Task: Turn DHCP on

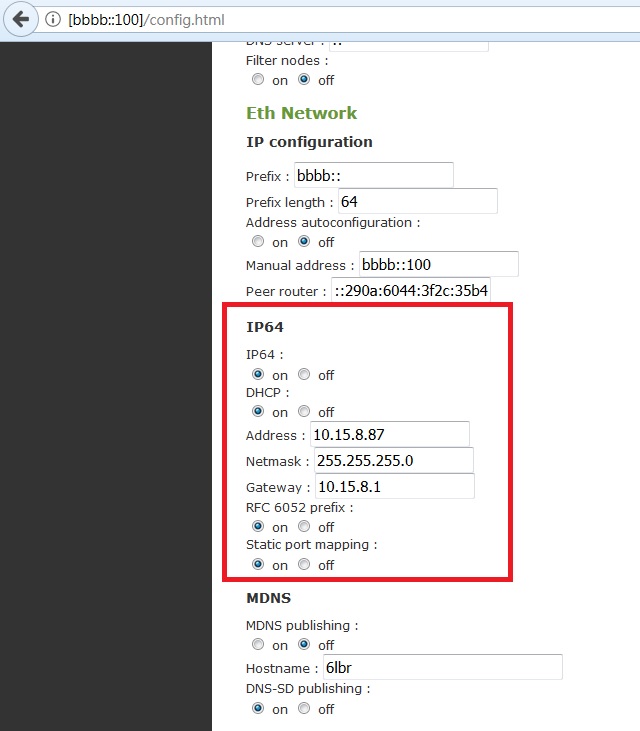Action: click(258, 411)
